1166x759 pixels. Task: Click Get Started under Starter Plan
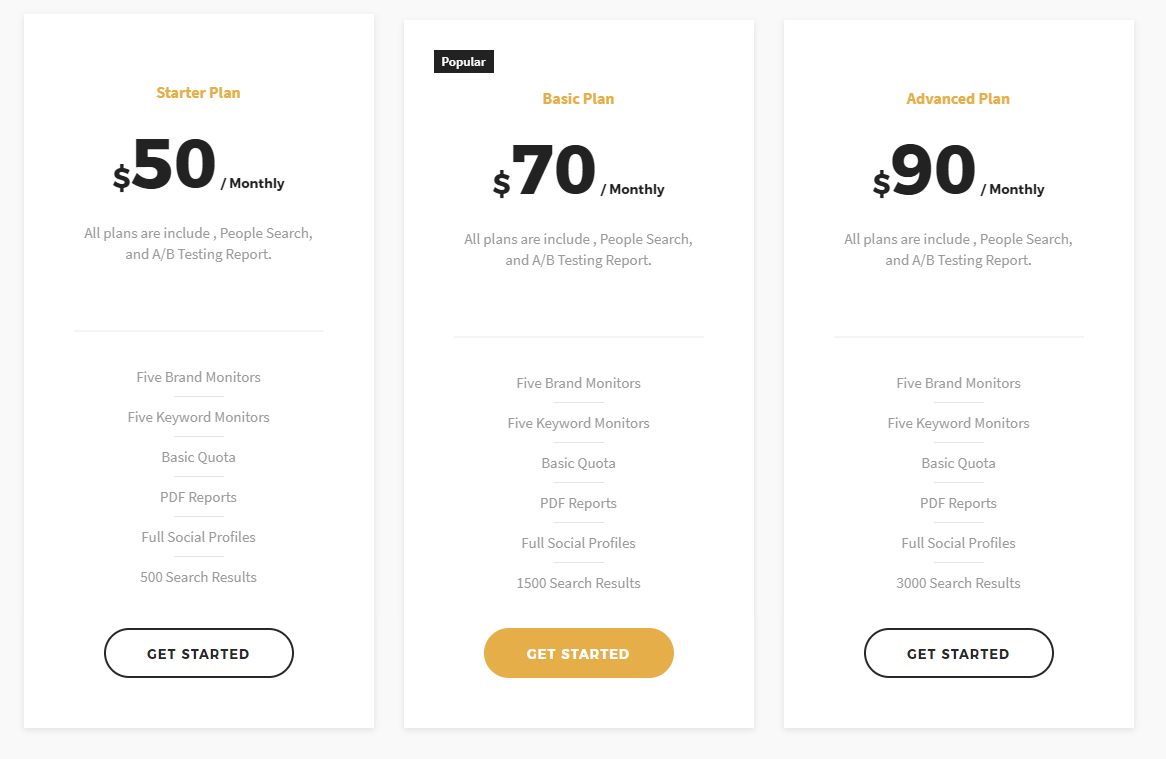198,653
